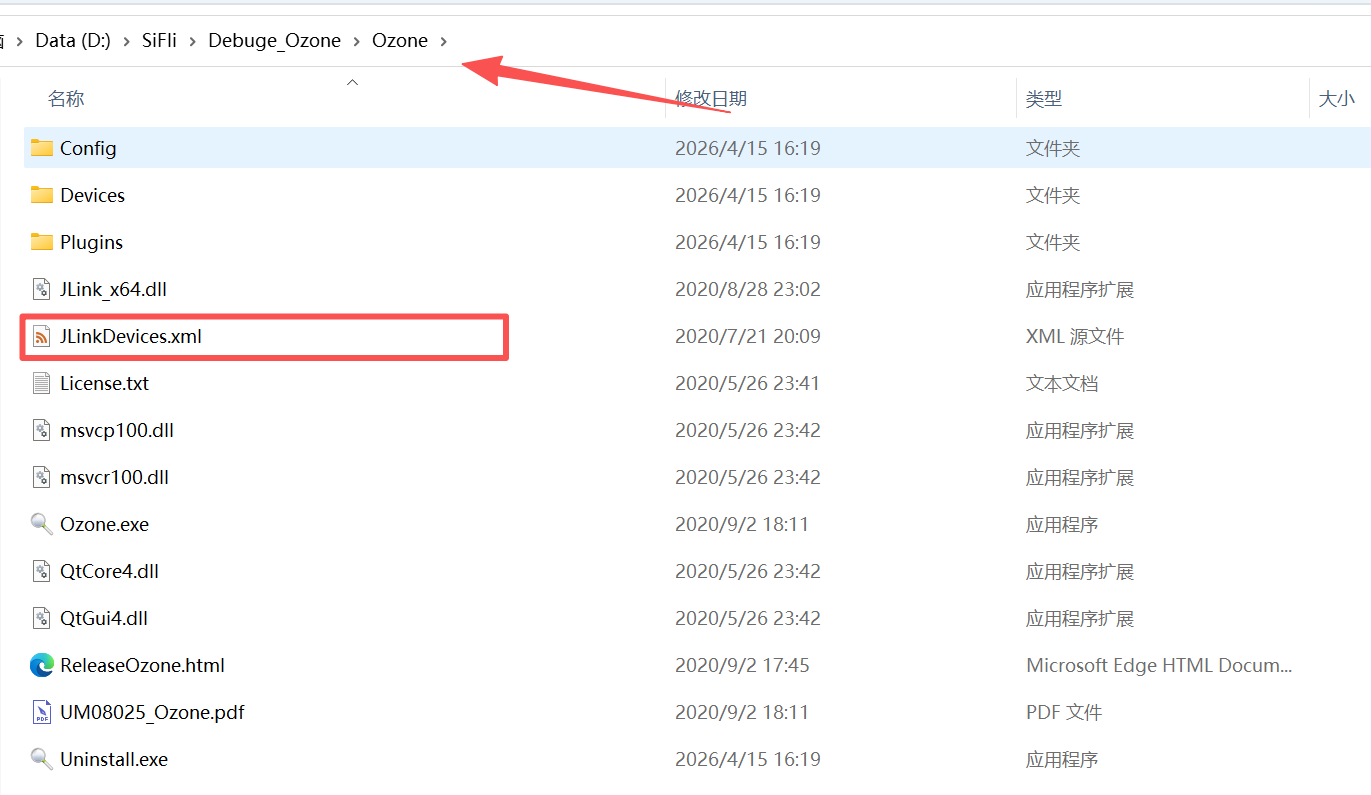Click the msvcp100.dll file icon
The height and width of the screenshot is (795, 1371).
[x=41, y=430]
